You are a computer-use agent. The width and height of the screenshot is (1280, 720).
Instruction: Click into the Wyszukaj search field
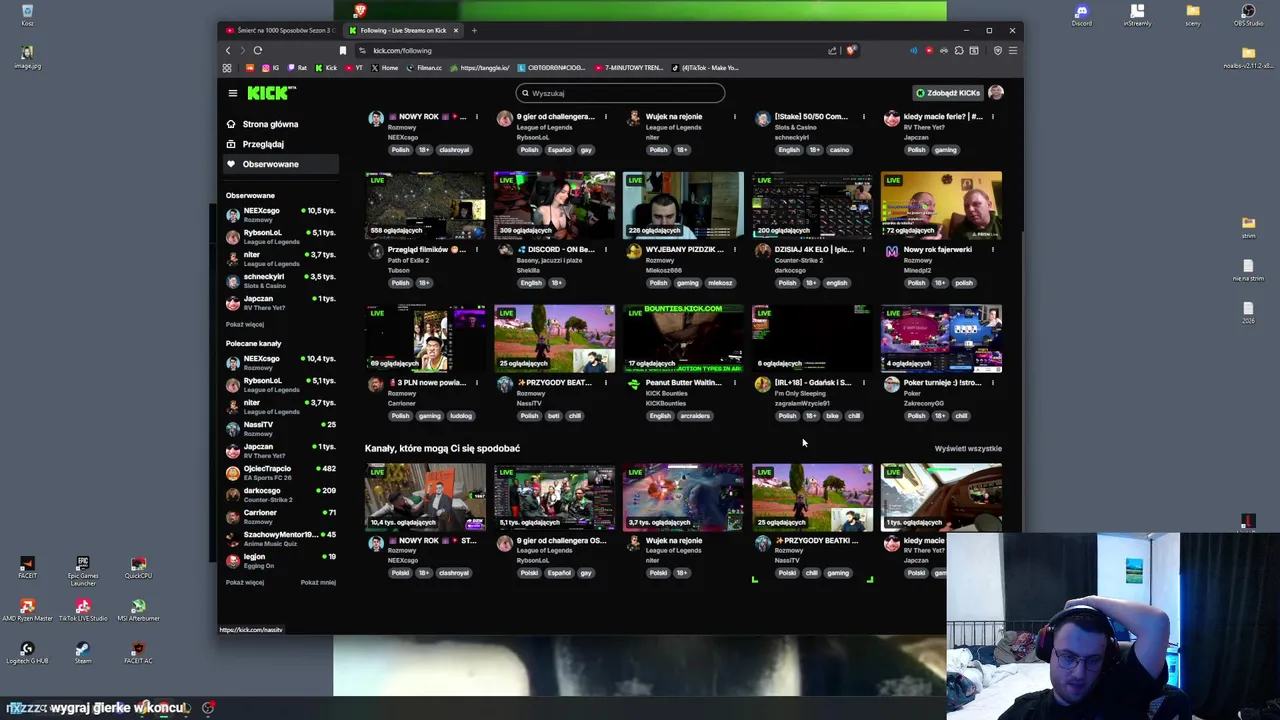[620, 93]
